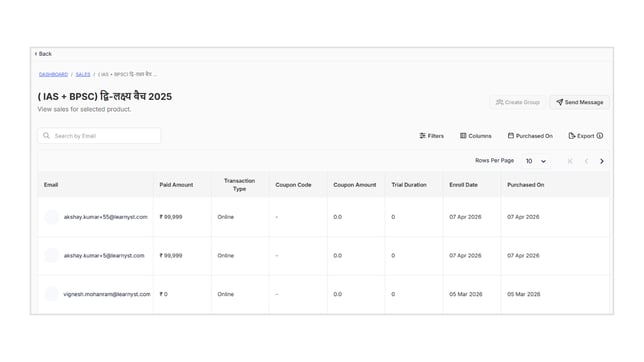644x362 pixels.
Task: Click the Columns table icon
Action: [463, 136]
